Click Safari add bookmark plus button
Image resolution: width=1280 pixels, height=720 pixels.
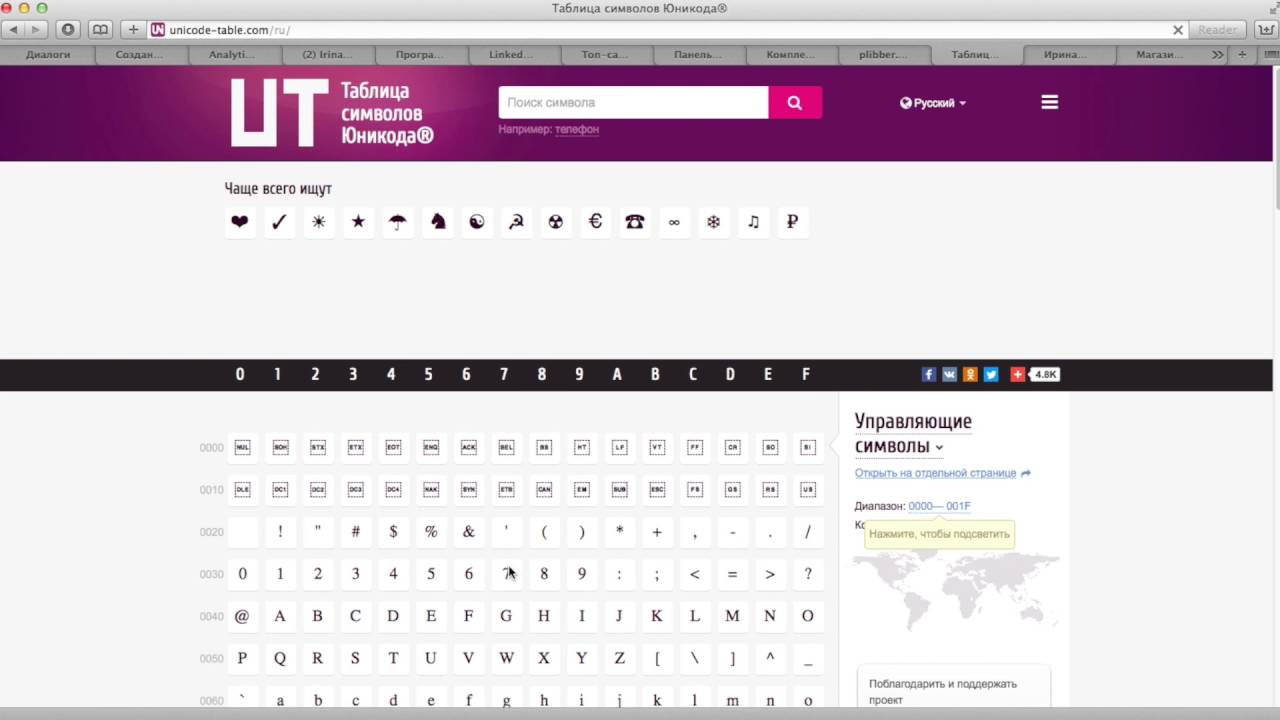point(133,30)
